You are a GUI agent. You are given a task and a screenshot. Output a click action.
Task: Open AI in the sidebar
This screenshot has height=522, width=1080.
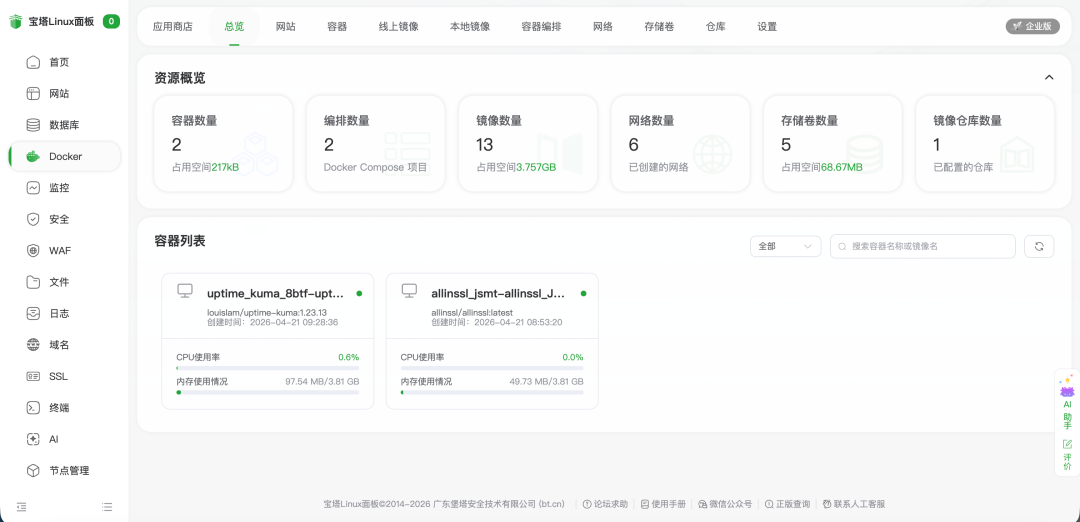point(64,439)
